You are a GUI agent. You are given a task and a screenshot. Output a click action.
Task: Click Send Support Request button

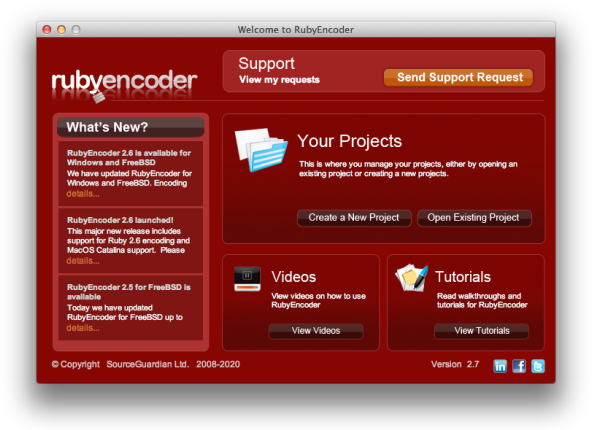pos(458,77)
